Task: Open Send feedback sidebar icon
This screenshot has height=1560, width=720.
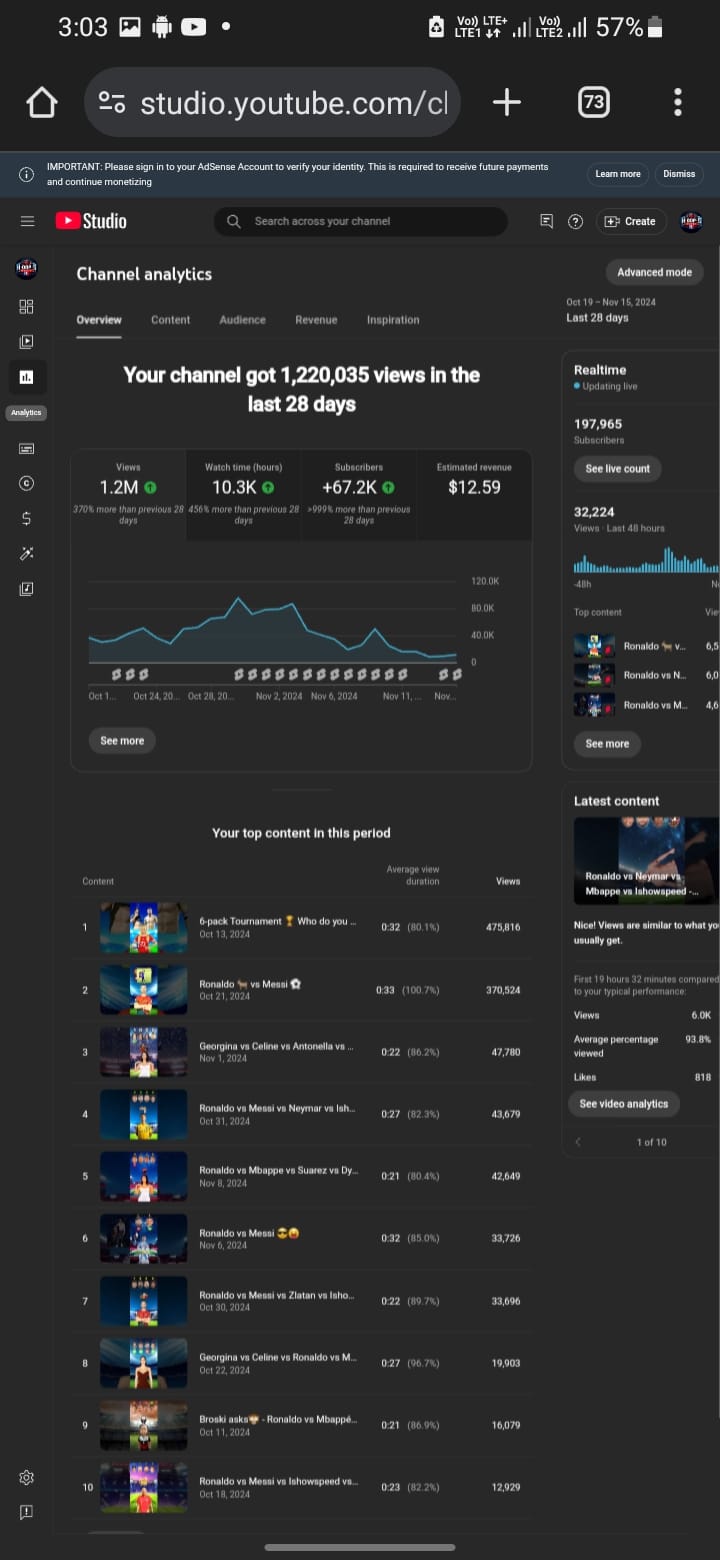Action: pyautogui.click(x=27, y=1512)
